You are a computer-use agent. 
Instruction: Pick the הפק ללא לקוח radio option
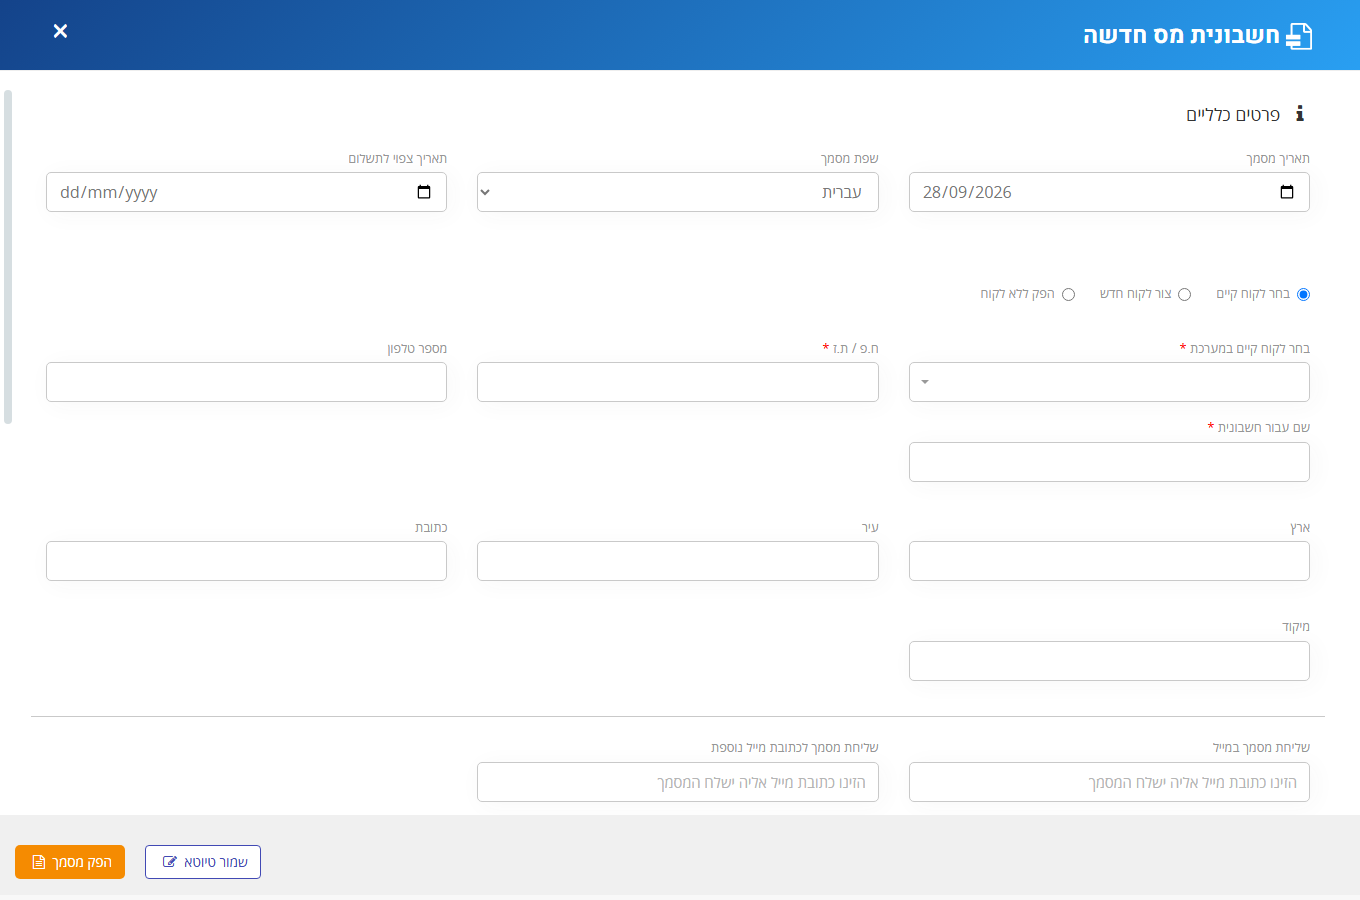(x=1069, y=294)
